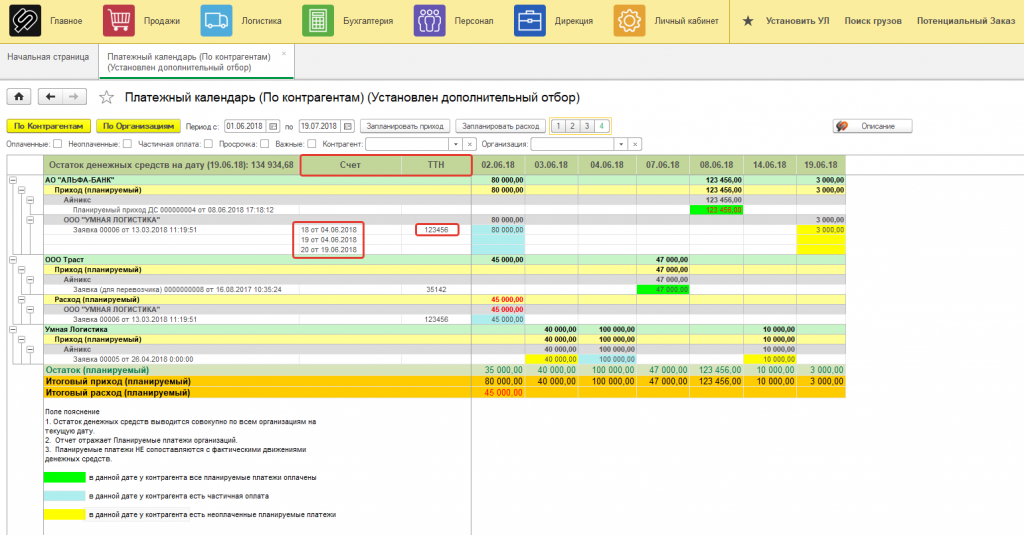1024x535 pixels.
Task: Select ТТН cell 35142
Action: (436, 289)
